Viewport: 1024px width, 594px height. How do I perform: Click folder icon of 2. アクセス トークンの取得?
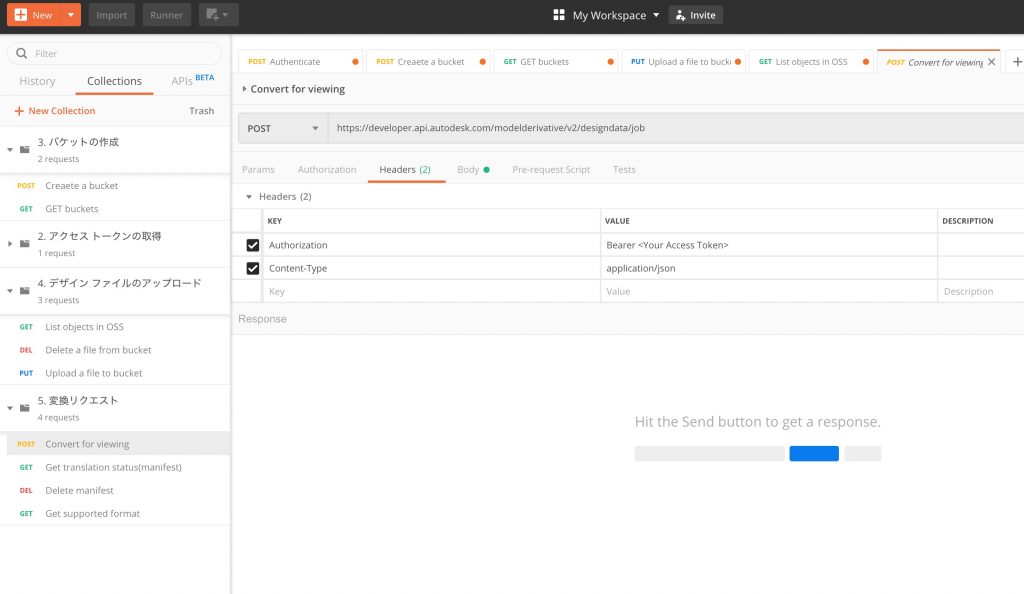pyautogui.click(x=25, y=243)
